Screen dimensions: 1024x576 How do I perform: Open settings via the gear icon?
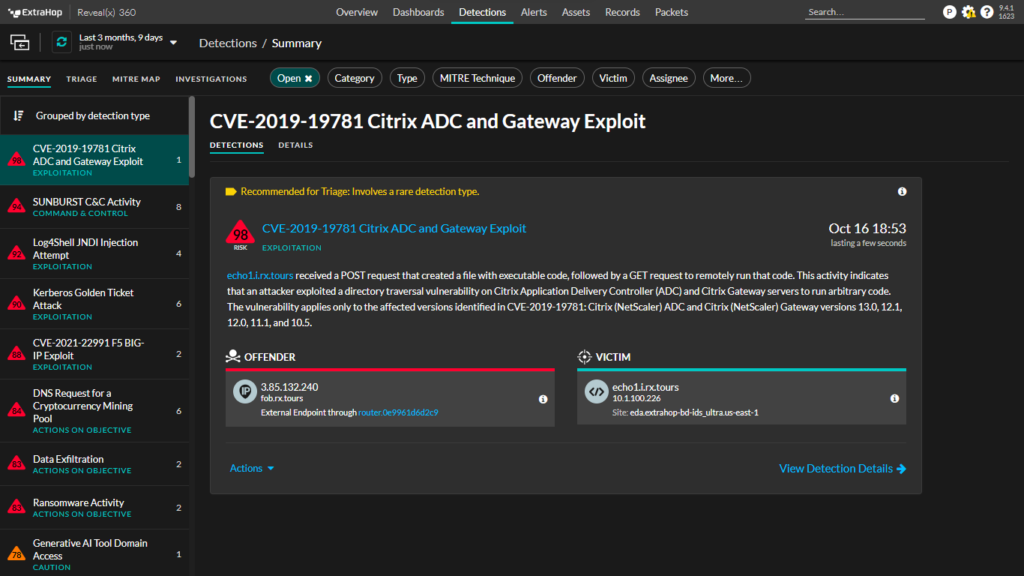click(969, 12)
